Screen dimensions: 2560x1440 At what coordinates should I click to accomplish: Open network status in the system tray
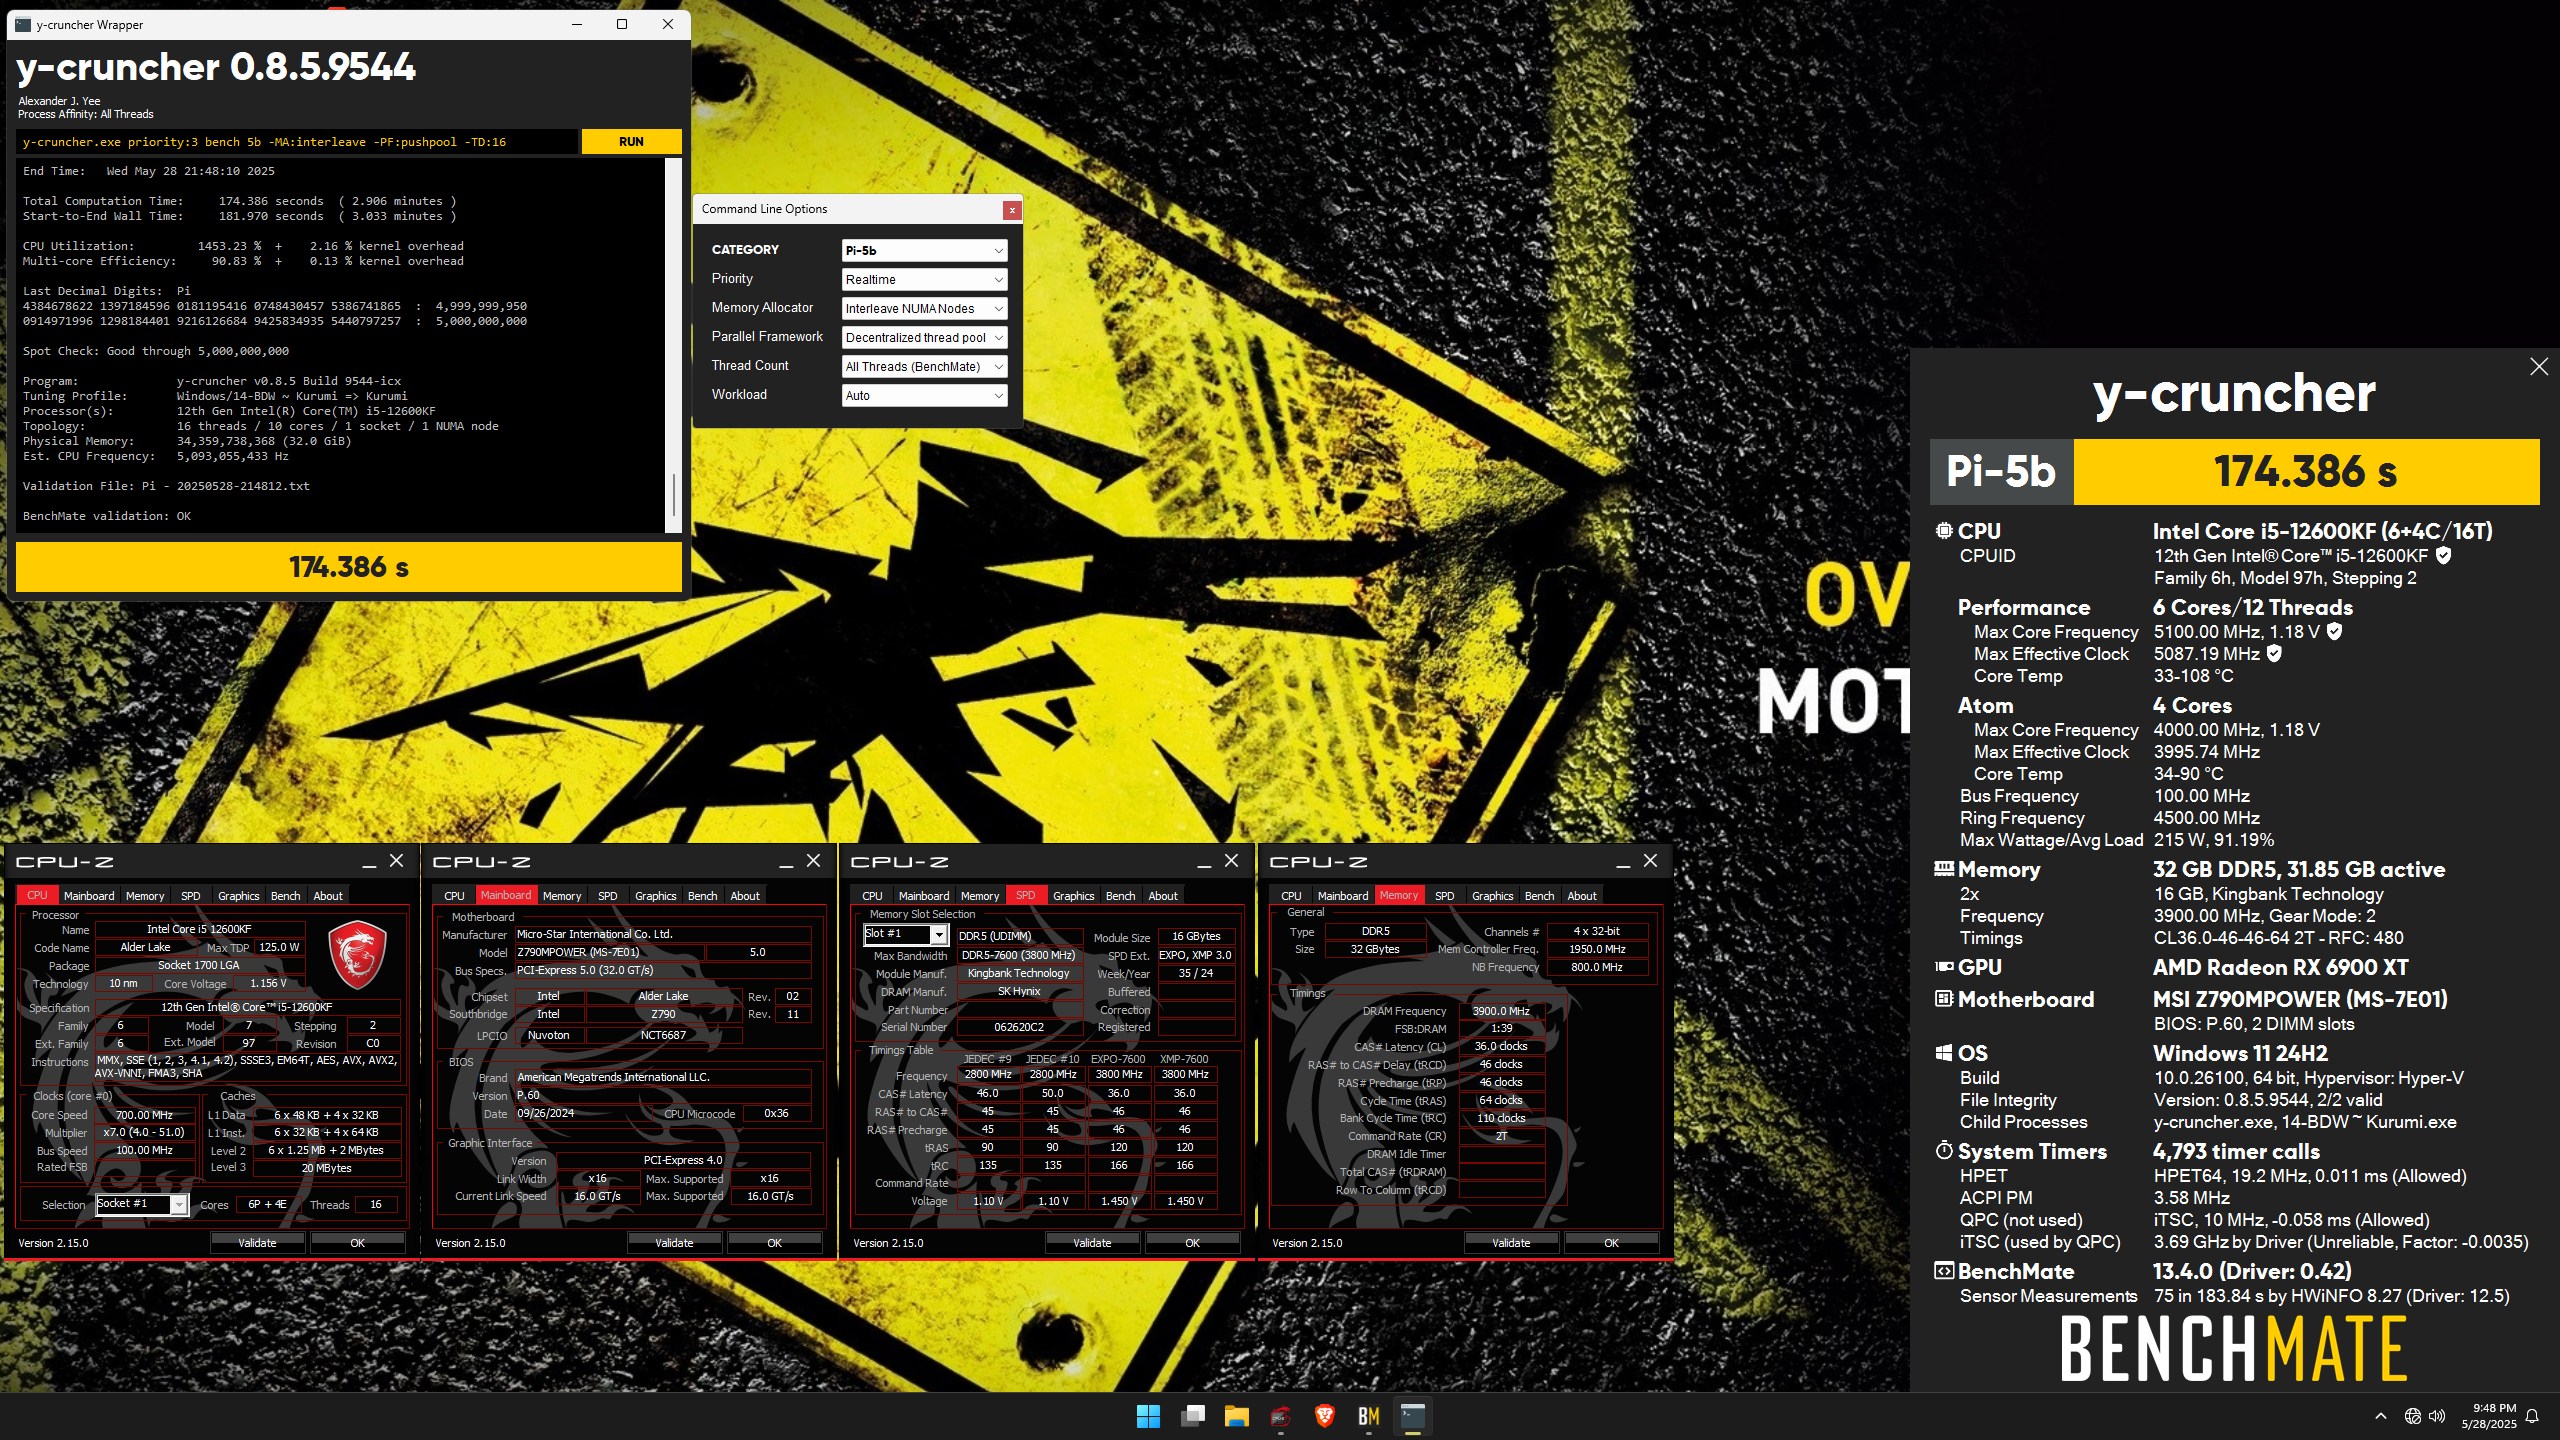coord(2413,1416)
